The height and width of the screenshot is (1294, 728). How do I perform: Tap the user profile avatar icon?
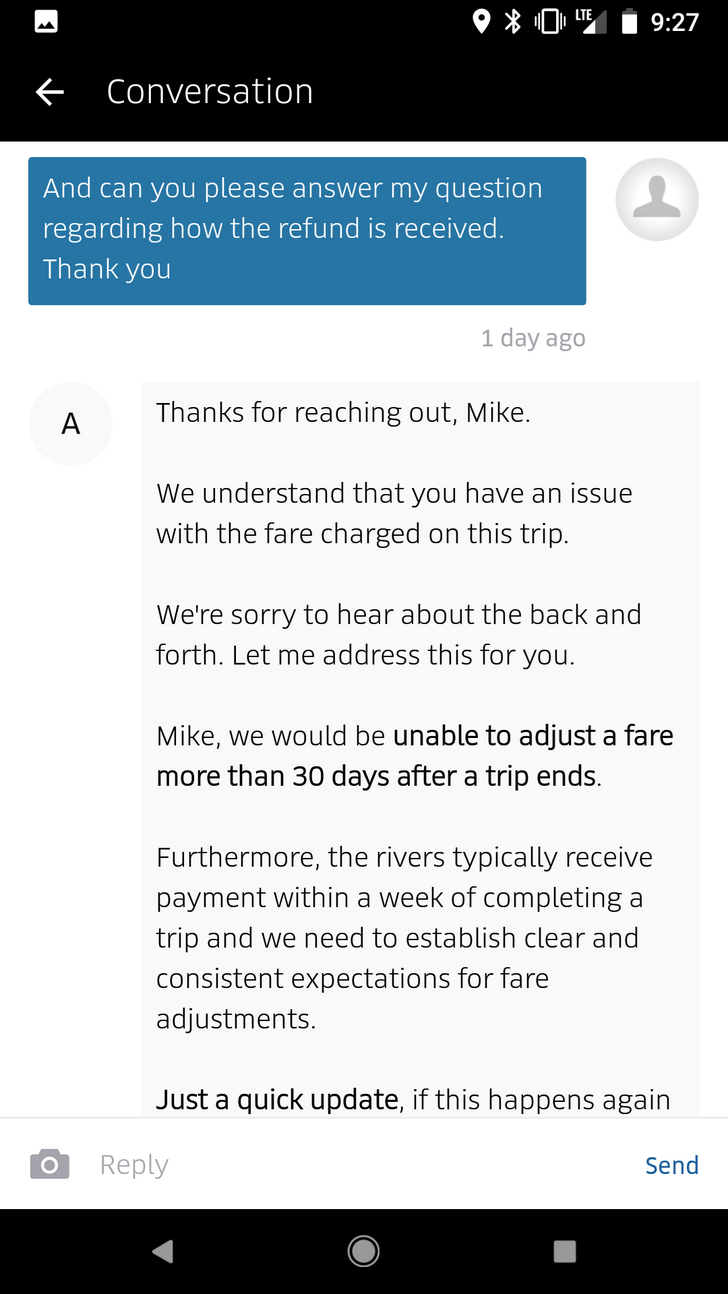pos(656,199)
